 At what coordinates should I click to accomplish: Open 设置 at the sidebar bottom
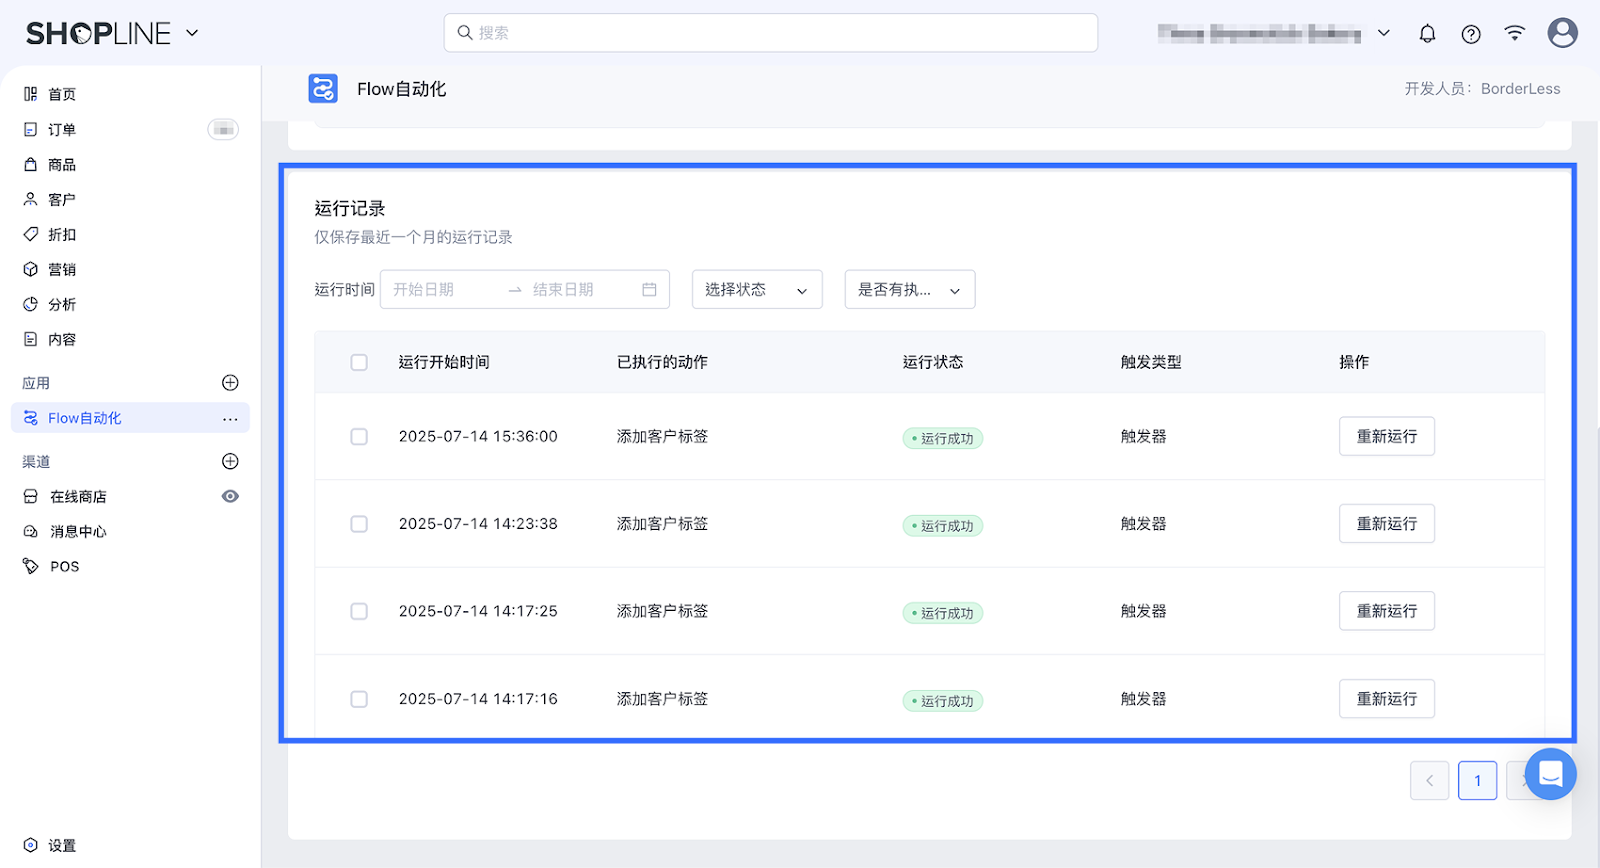click(x=62, y=845)
